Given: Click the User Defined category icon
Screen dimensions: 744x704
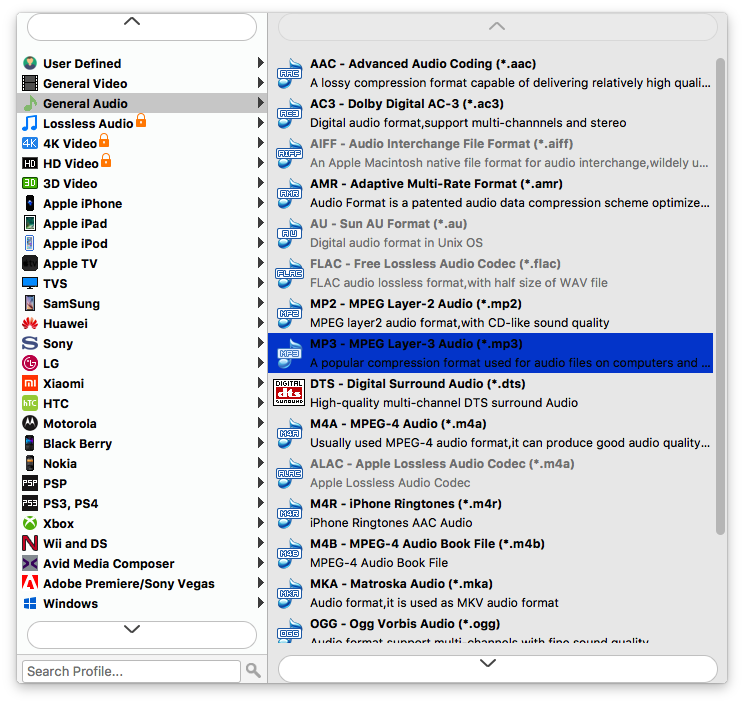Looking at the screenshot, I should (x=30, y=63).
